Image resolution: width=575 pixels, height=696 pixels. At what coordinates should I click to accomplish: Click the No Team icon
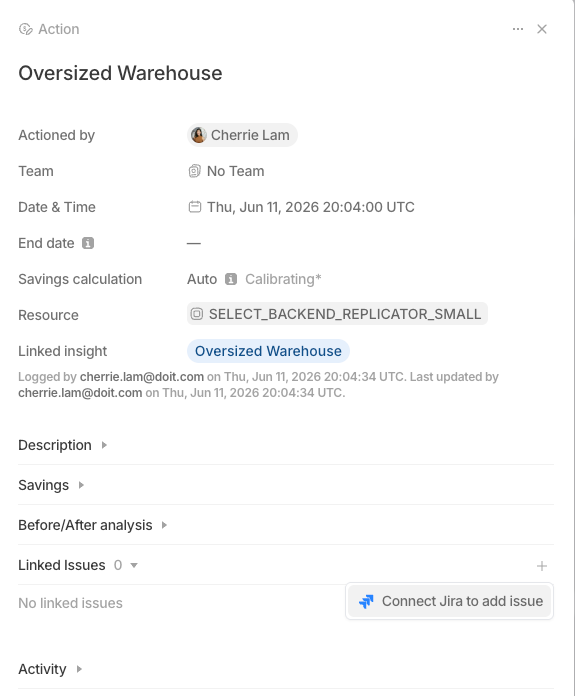click(x=194, y=171)
